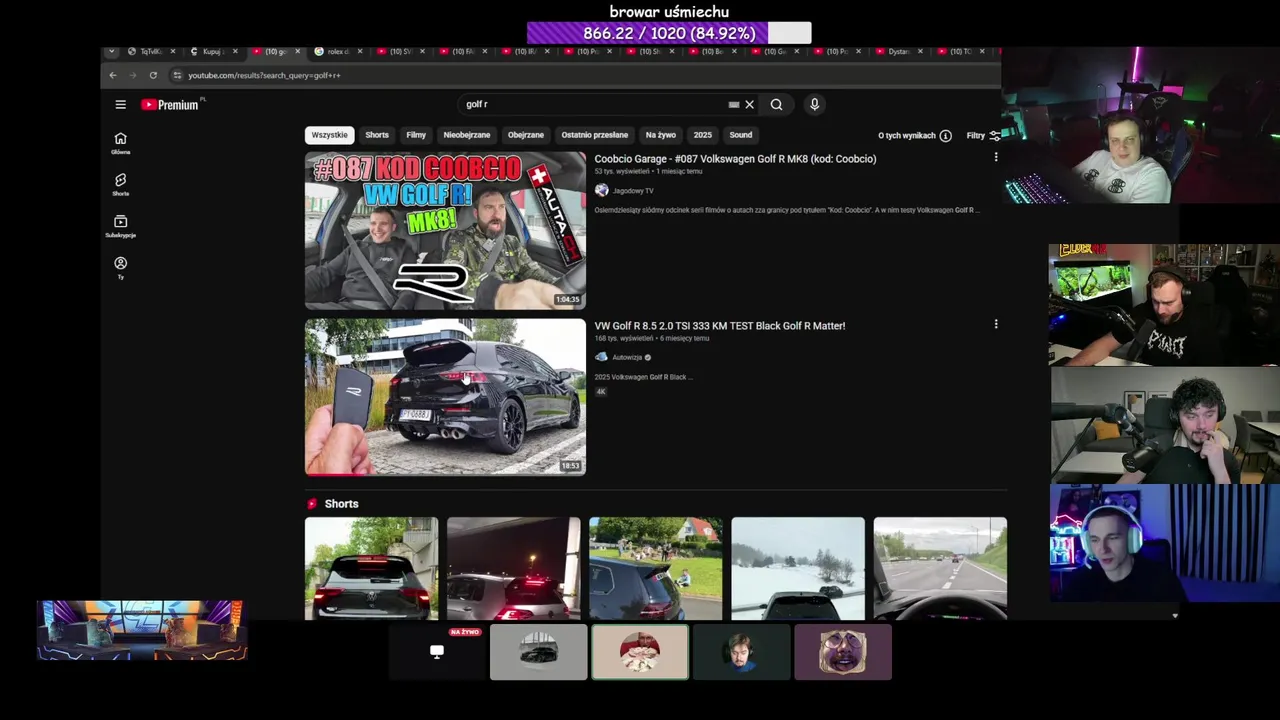Select the Na żywo filter chip

661,135
